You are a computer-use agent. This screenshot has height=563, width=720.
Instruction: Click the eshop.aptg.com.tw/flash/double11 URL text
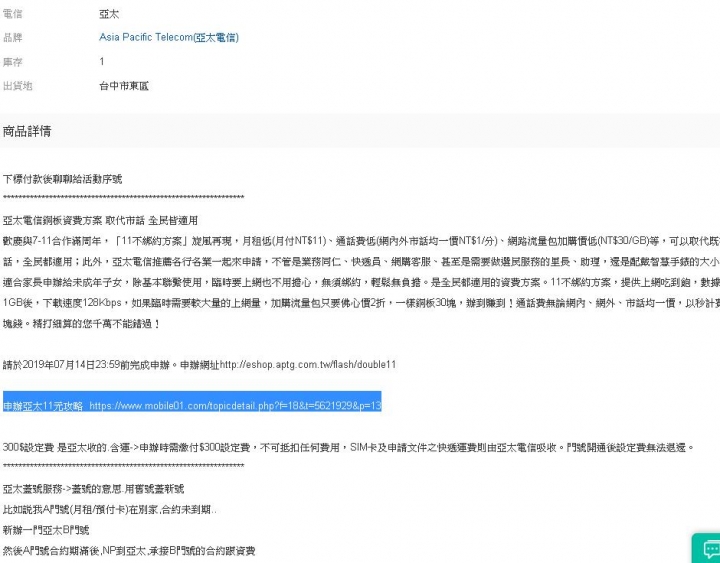point(308,365)
